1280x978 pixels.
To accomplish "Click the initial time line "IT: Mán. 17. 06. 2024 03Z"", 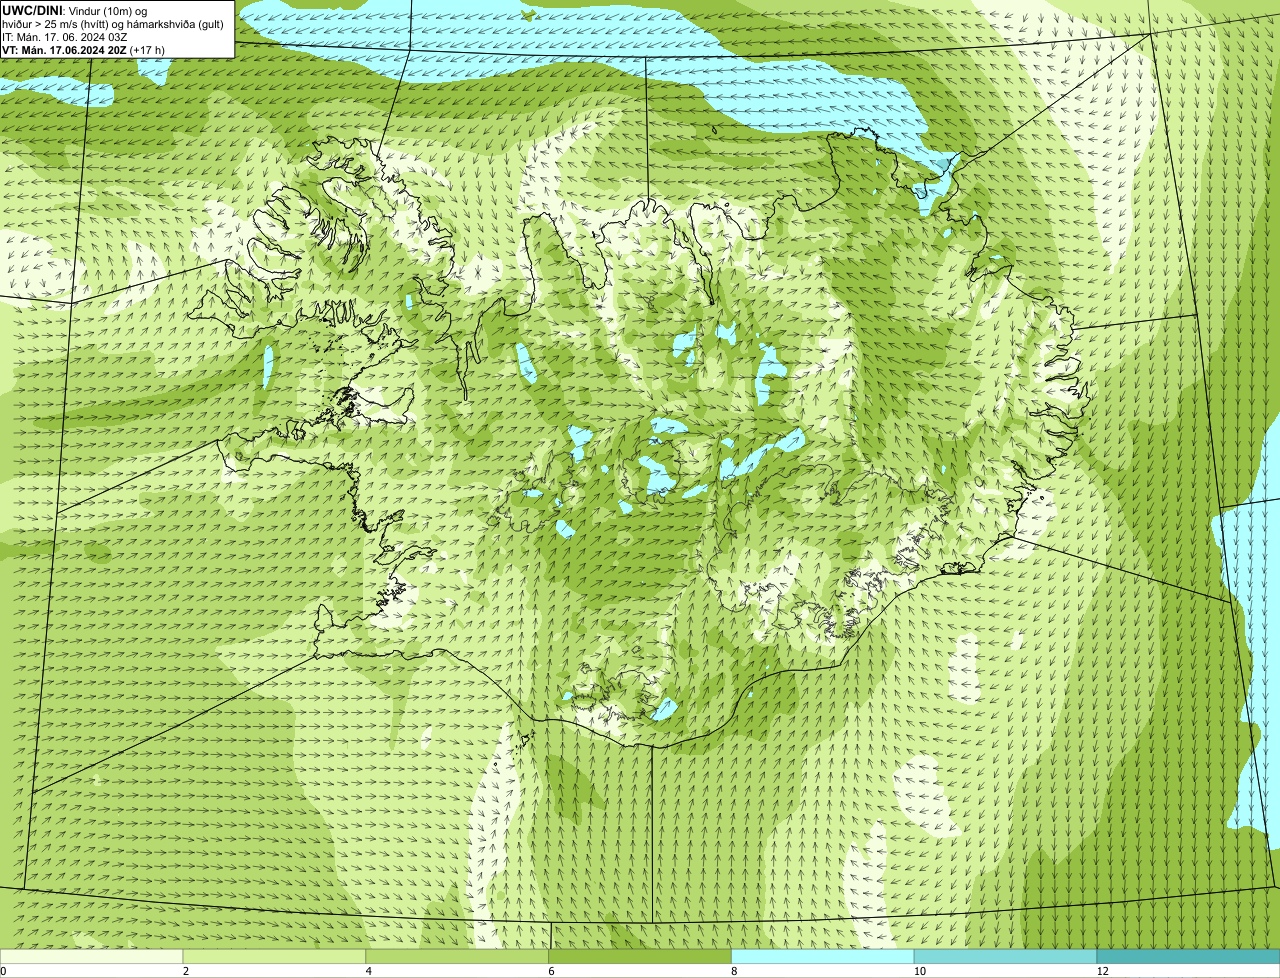I will pos(64,36).
